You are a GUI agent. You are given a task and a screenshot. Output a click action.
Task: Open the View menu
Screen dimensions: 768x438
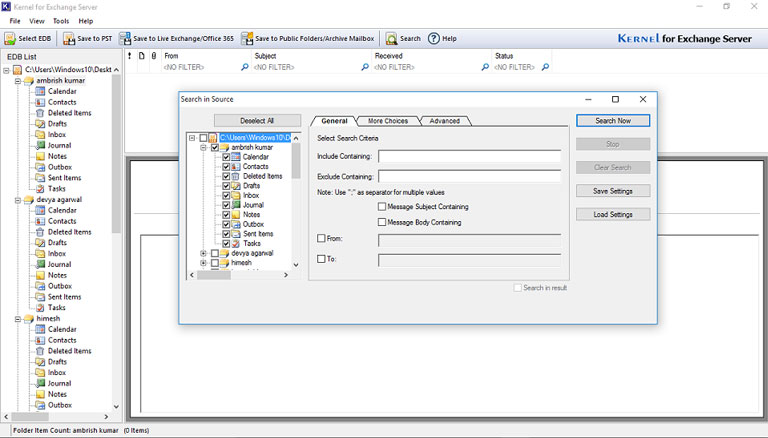click(x=37, y=21)
